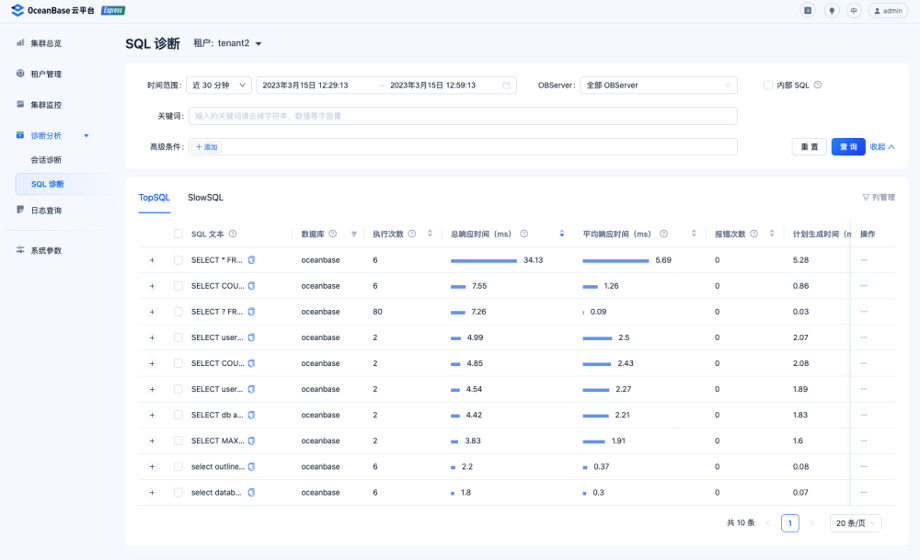Sort by 总响应时间 column sorter
The height and width of the screenshot is (560, 920).
pos(562,234)
